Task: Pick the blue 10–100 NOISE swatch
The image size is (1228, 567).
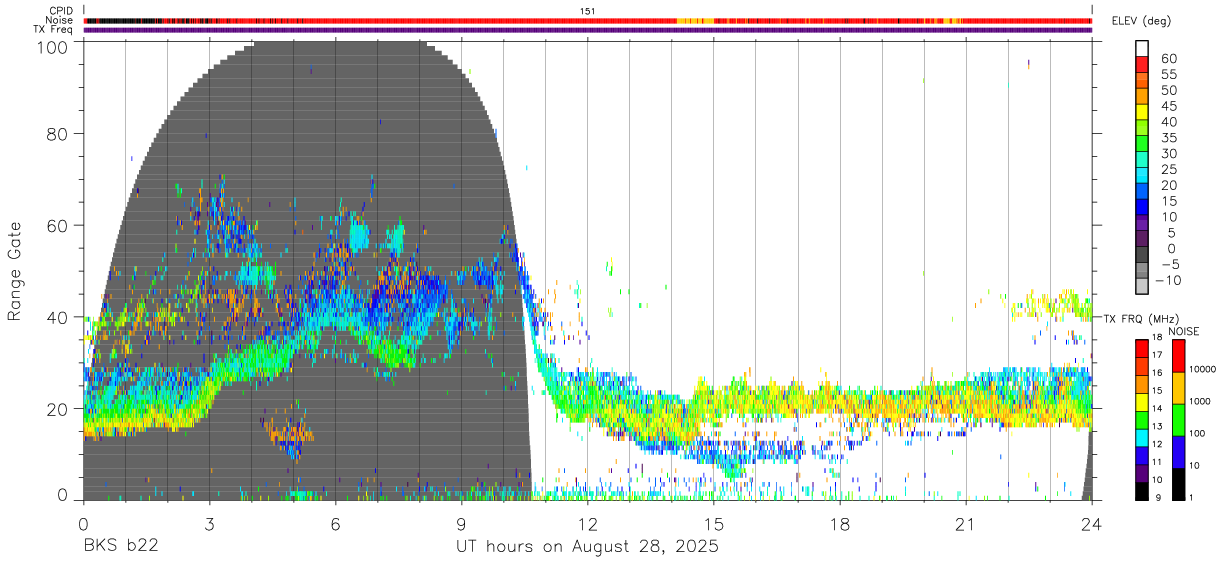Action: click(1178, 452)
